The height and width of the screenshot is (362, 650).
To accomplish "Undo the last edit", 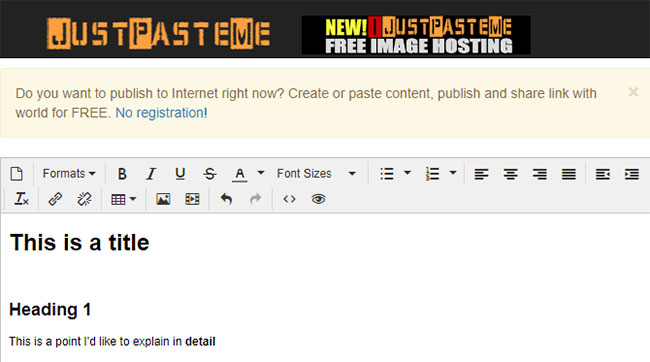I will 226,199.
